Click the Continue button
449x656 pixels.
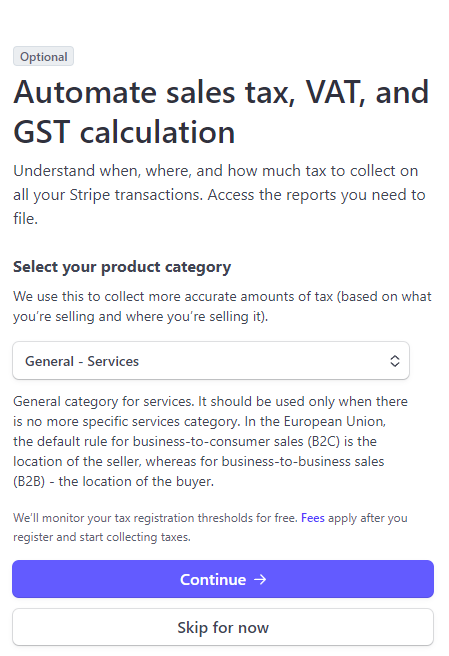click(223, 579)
